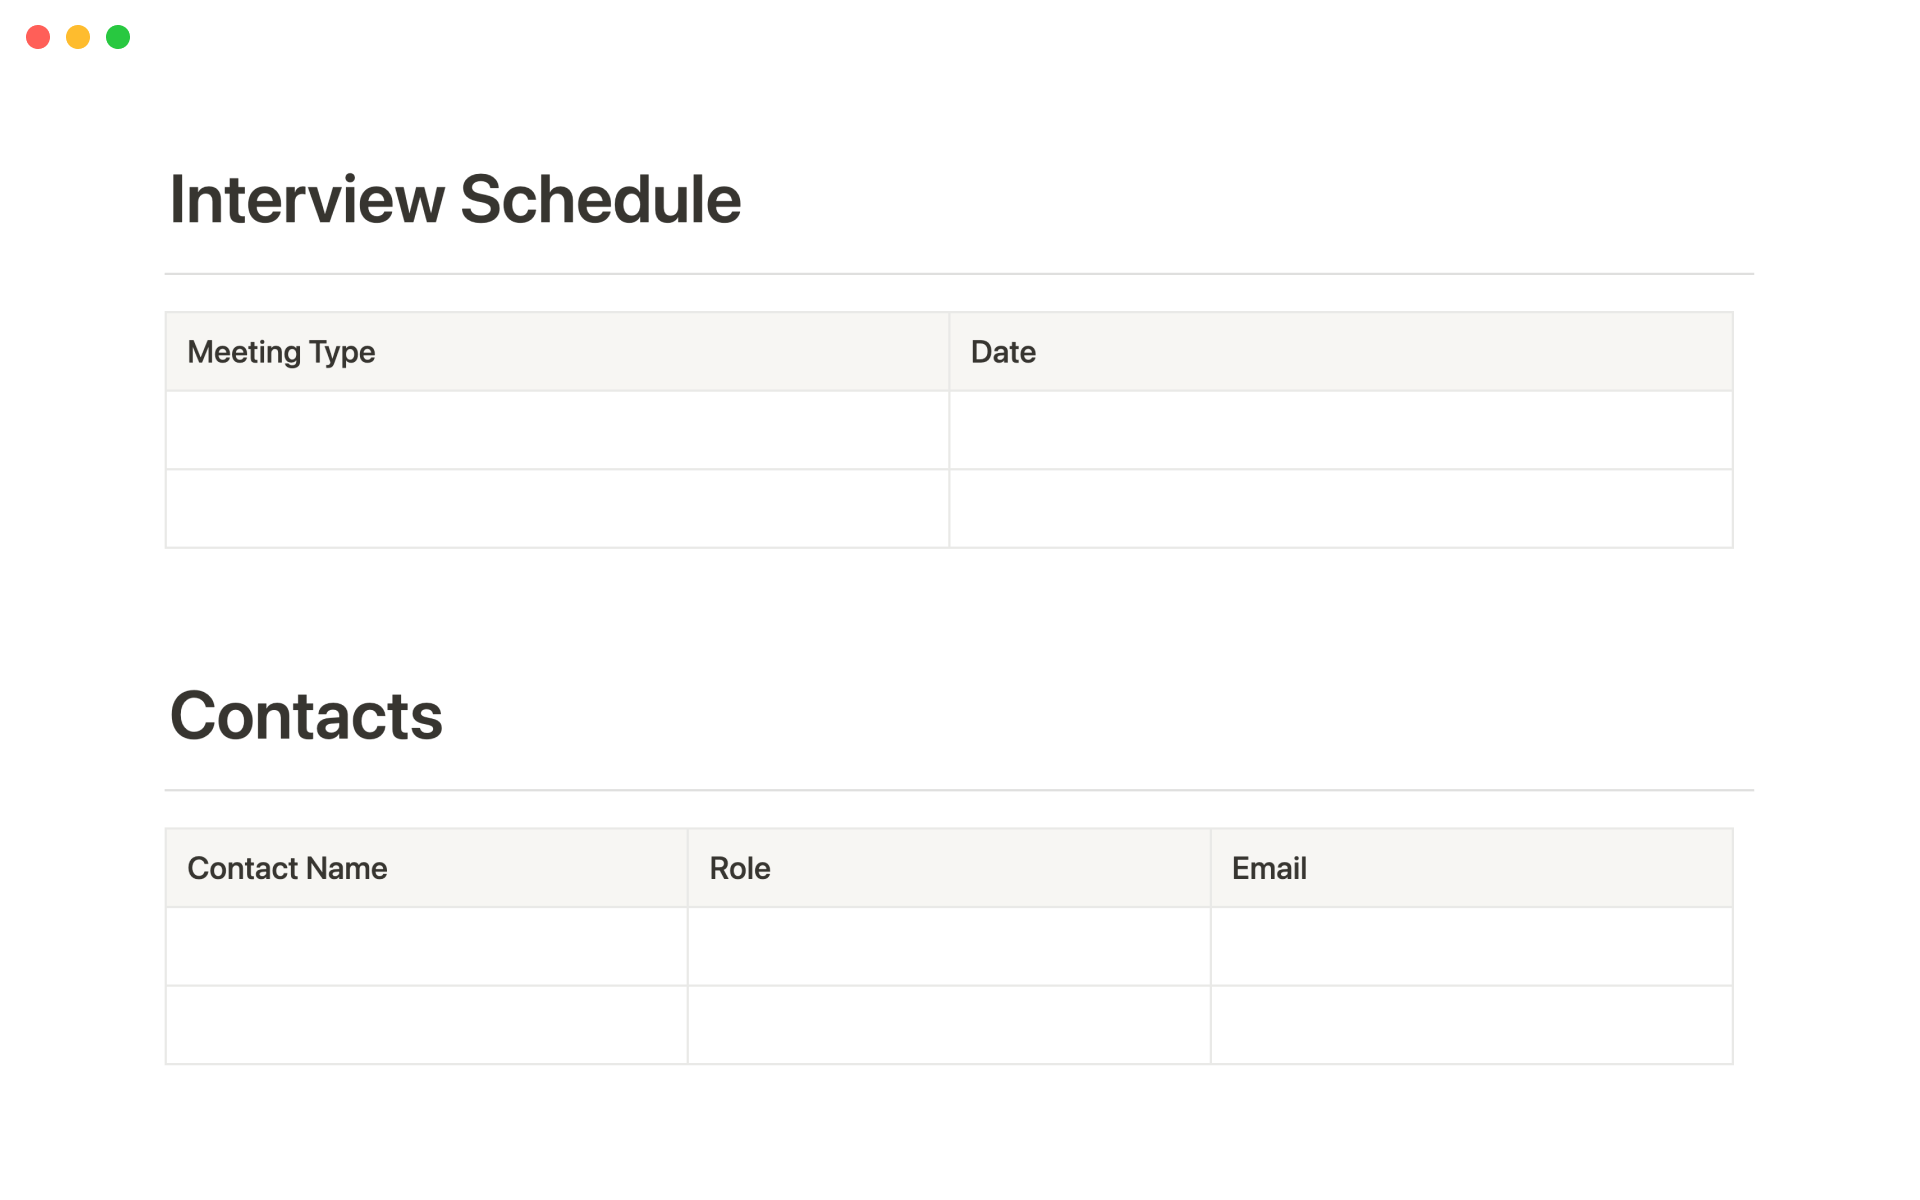Screen dimensions: 1920x1200
Task: Click the Interview Schedule heading
Action: (x=455, y=199)
